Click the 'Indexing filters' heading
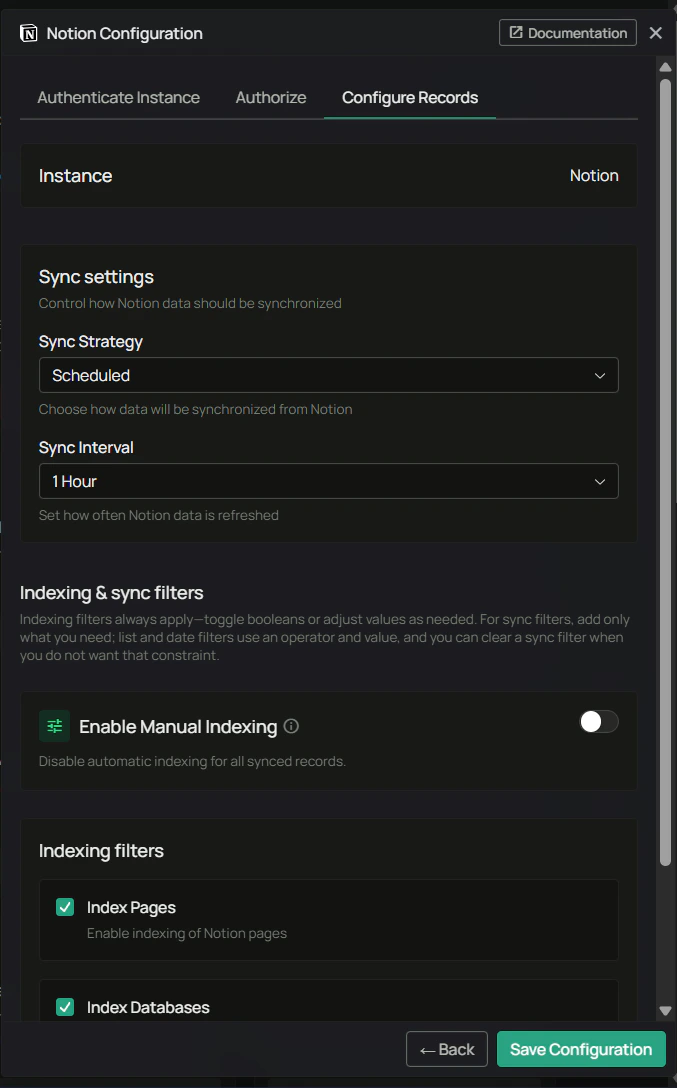 pos(101,851)
